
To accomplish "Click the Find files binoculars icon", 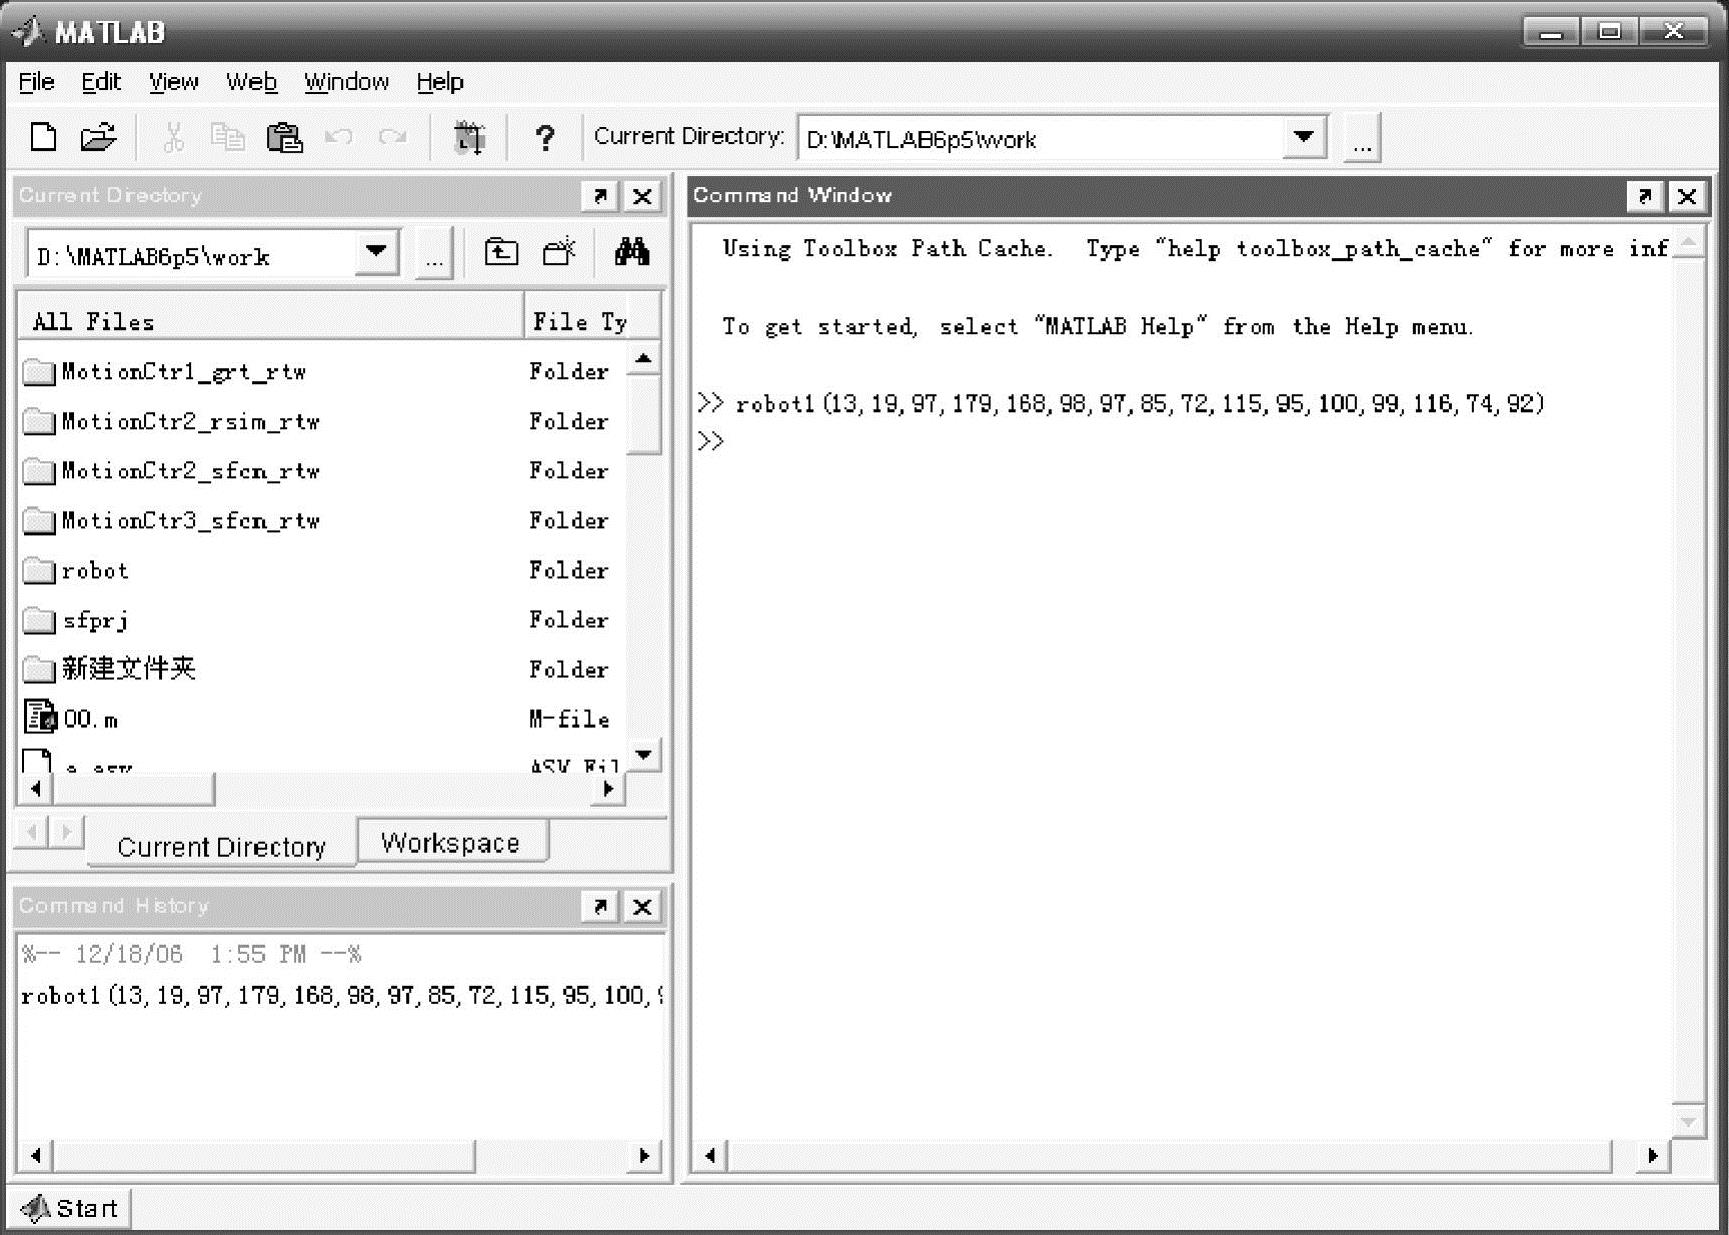I will tap(631, 251).
